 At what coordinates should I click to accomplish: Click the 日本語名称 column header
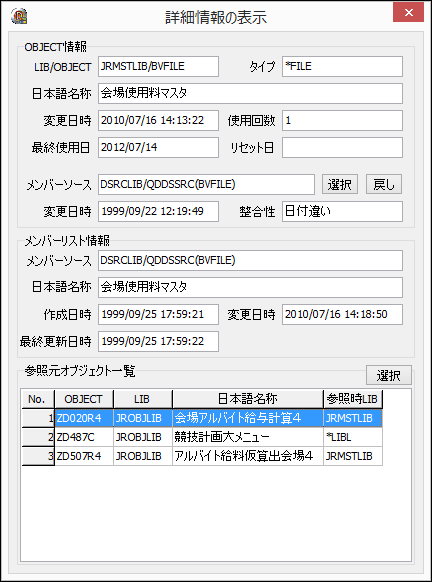click(248, 399)
